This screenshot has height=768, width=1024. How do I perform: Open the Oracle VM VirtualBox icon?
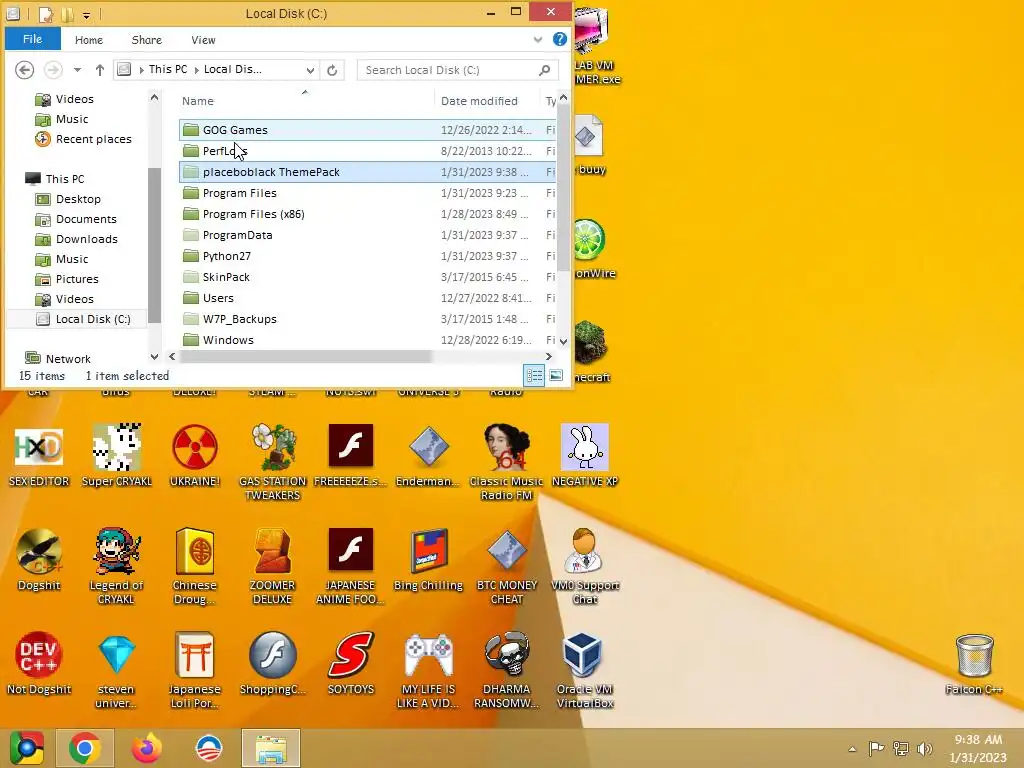[x=583, y=655]
